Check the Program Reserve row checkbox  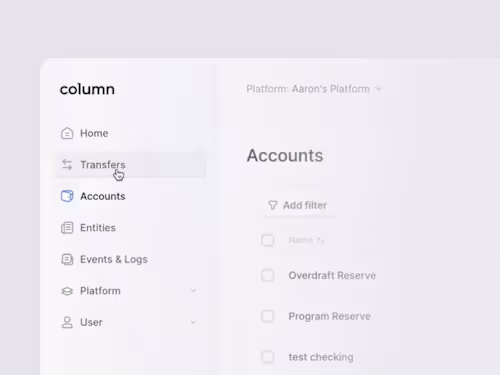tap(268, 316)
